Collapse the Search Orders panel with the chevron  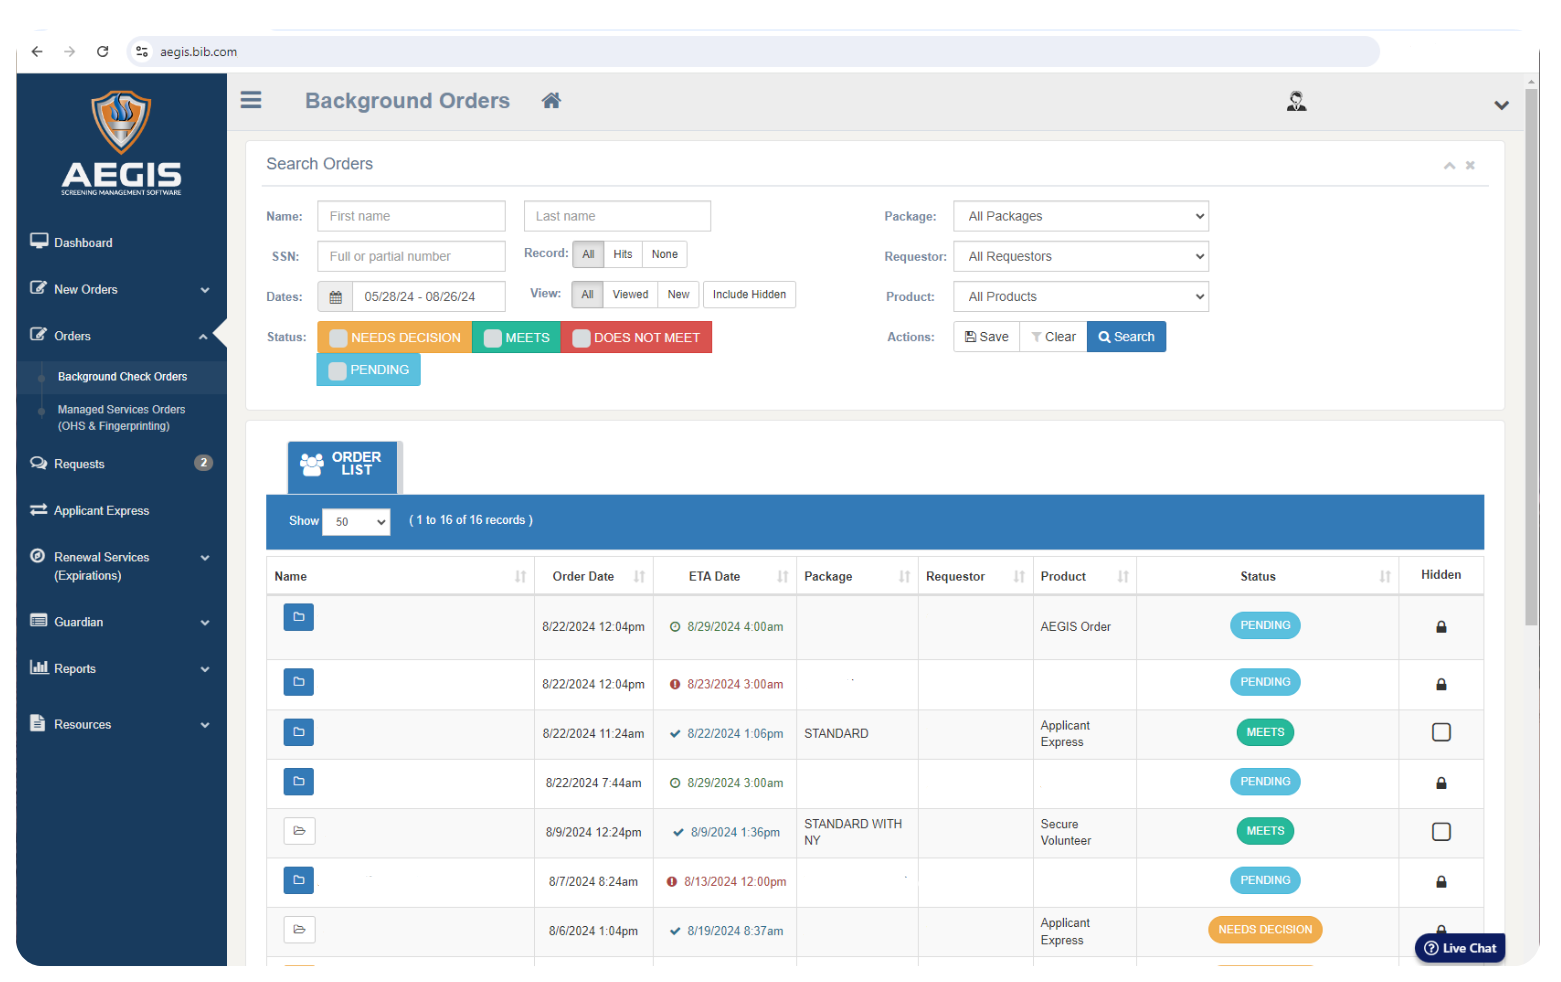click(x=1448, y=166)
